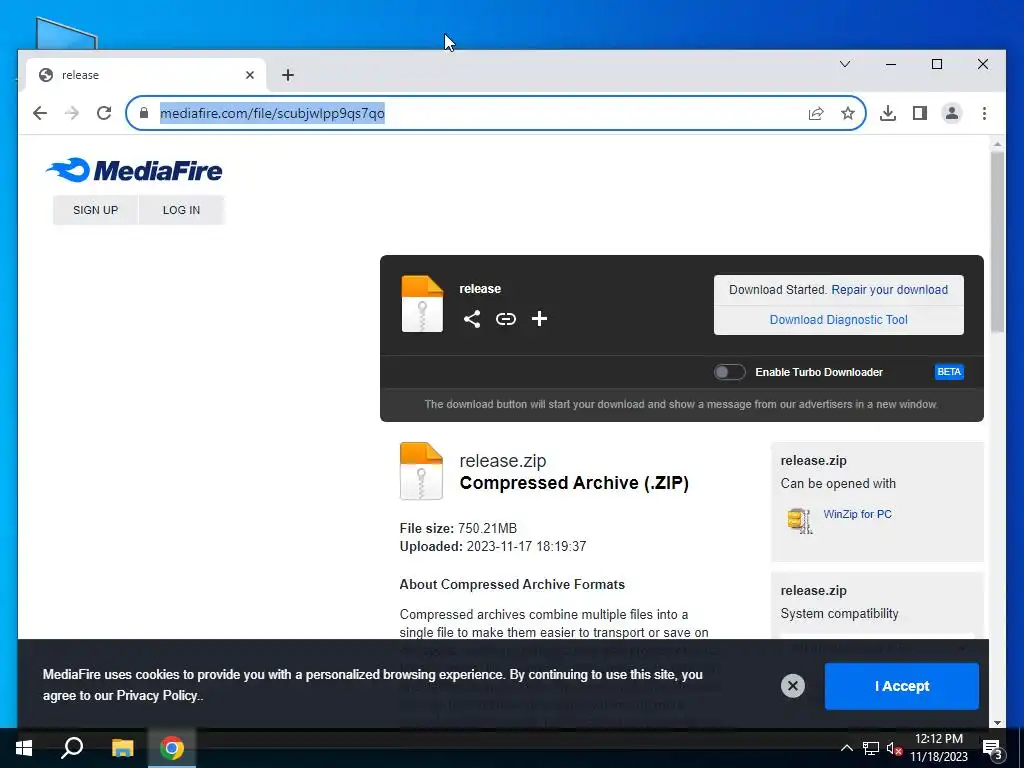Click the Chrome back arrow

coord(40,113)
